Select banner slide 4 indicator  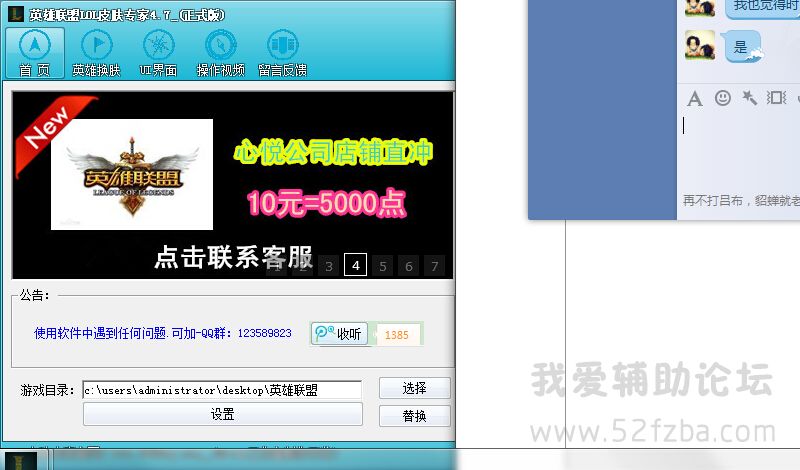356,265
